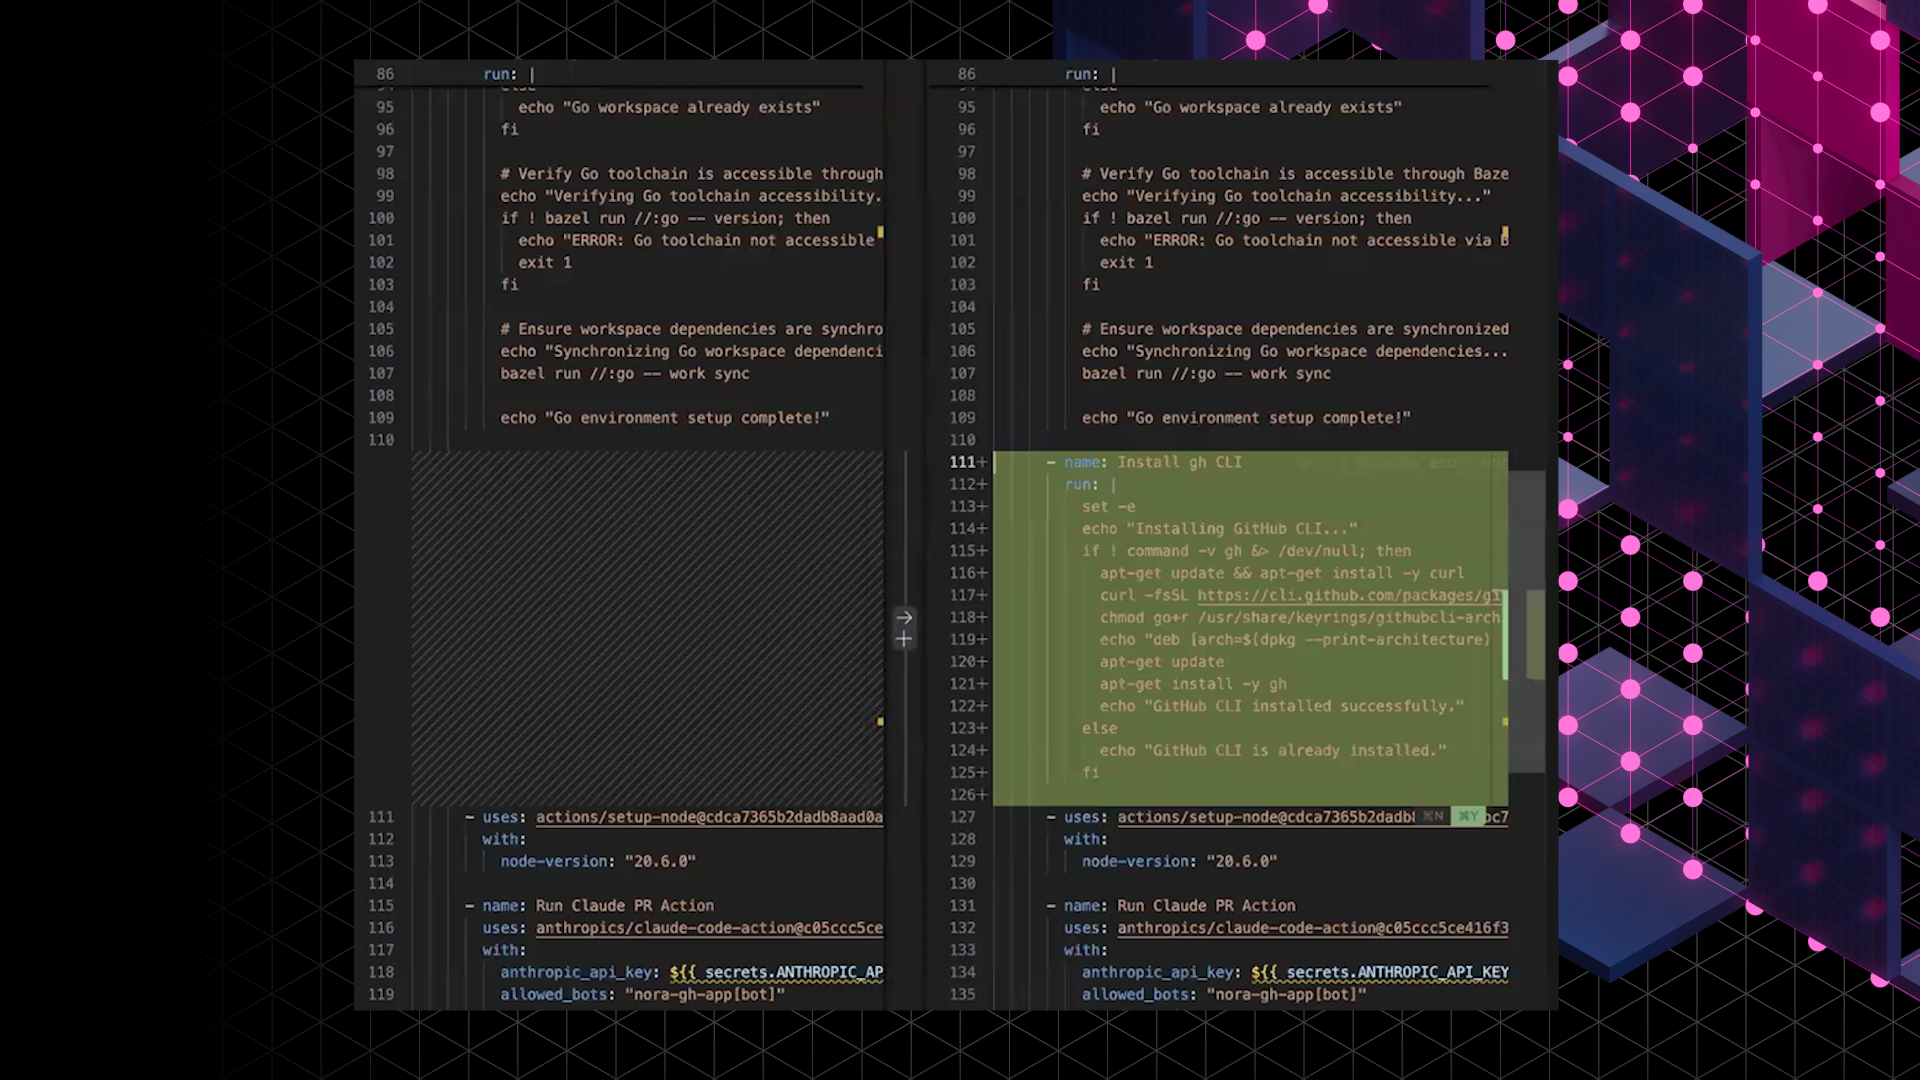The image size is (1920, 1080).
Task: Click "# Ensure workspace dependencies" comment right pane
Action: click(x=1295, y=329)
